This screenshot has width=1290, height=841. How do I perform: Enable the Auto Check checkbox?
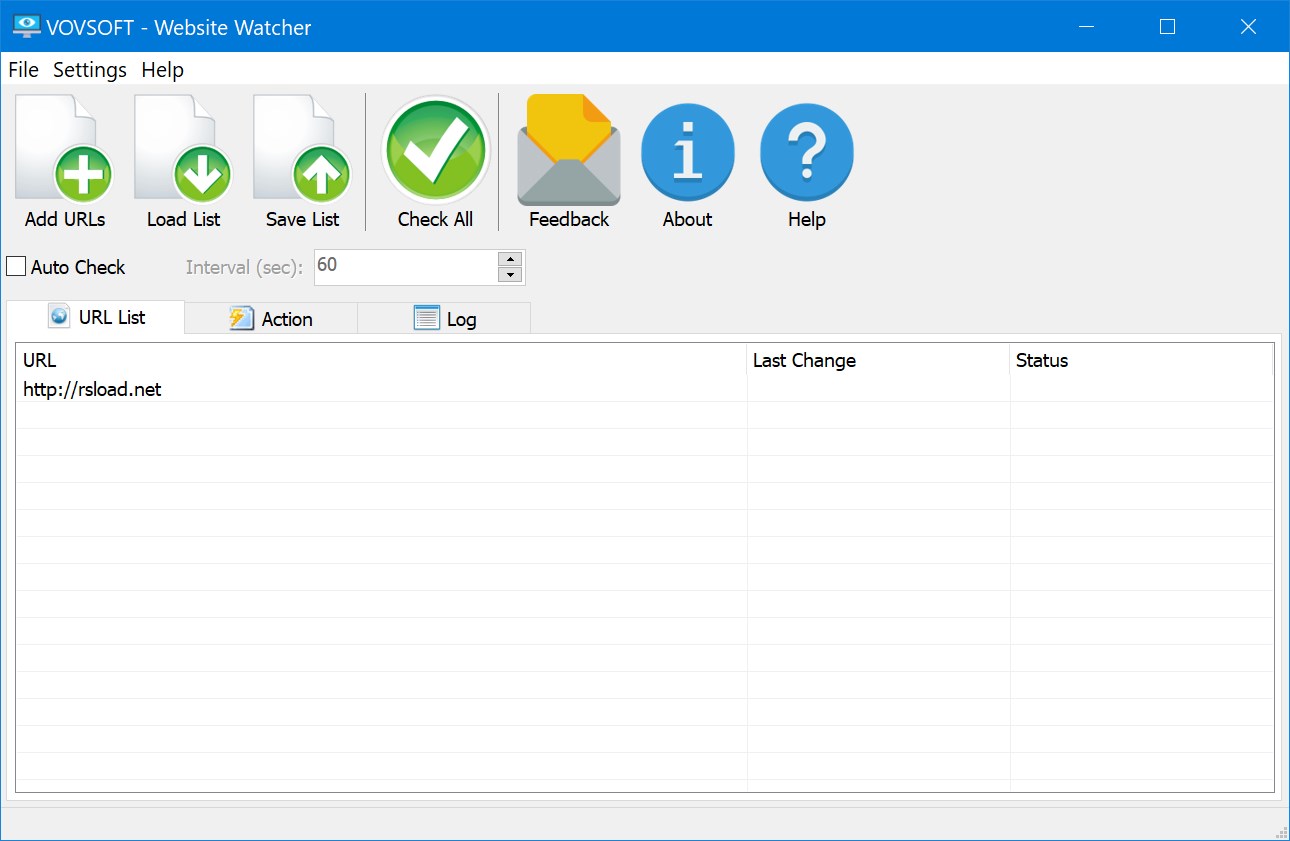(x=15, y=266)
